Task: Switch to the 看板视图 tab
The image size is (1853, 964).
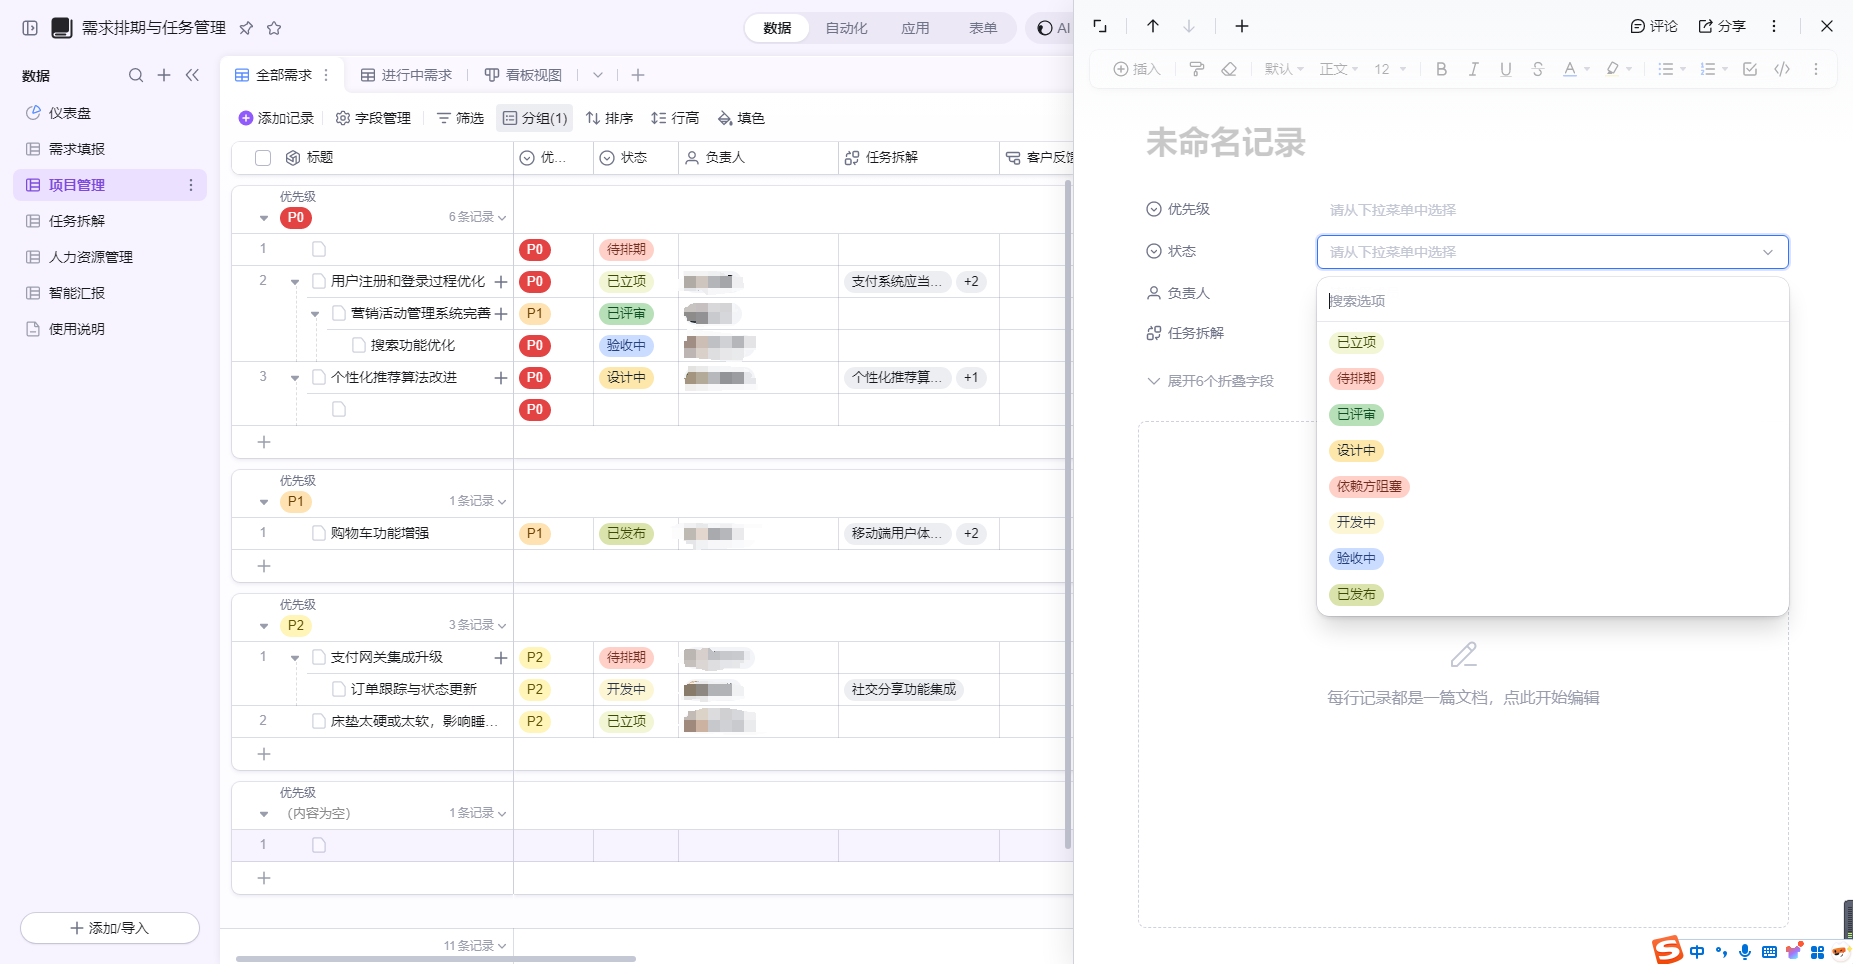Action: 523,75
